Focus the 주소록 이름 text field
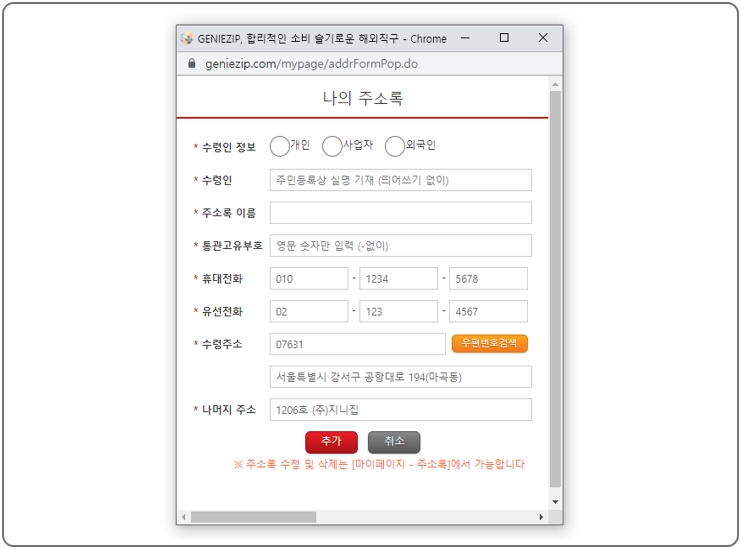 [400, 213]
